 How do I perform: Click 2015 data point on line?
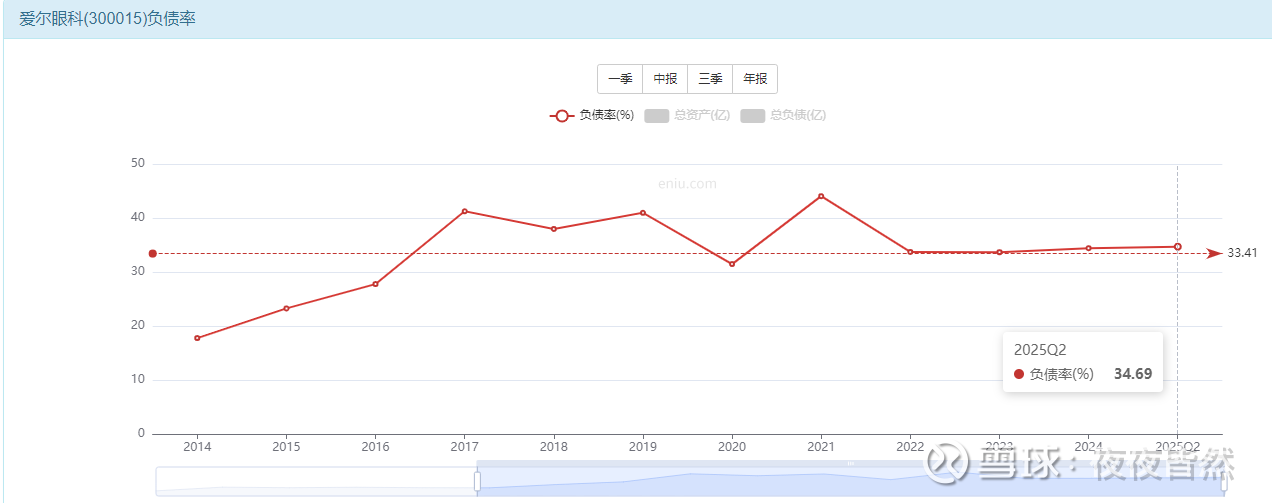[x=286, y=308]
